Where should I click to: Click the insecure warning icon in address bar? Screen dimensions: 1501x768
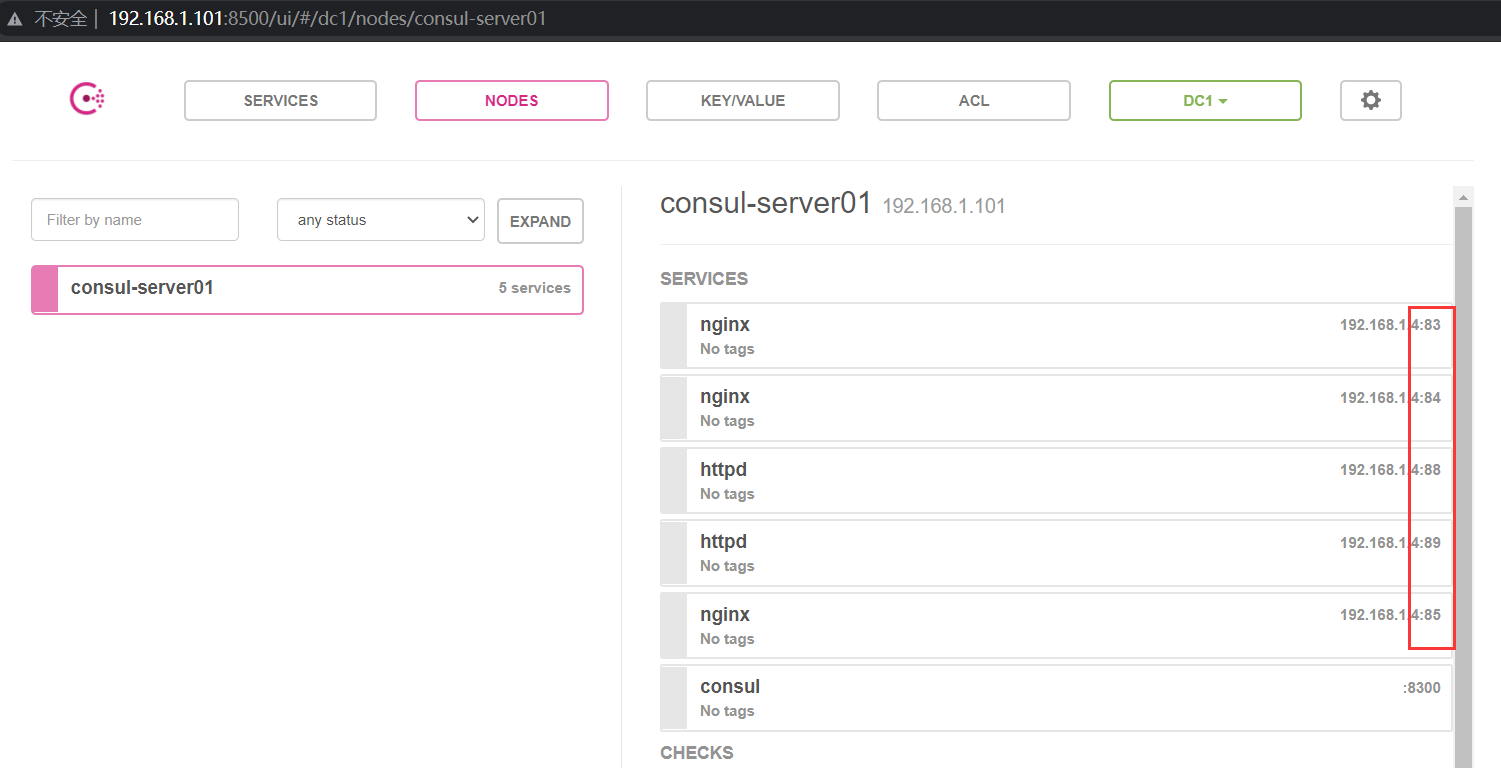[x=15, y=19]
